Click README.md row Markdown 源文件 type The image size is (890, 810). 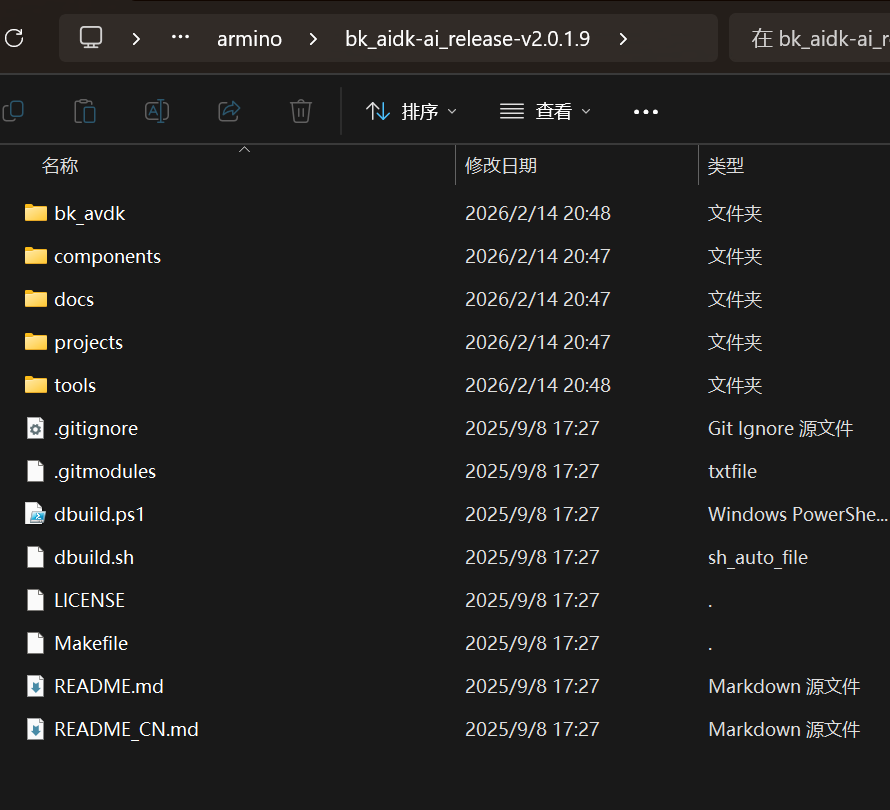pos(784,686)
